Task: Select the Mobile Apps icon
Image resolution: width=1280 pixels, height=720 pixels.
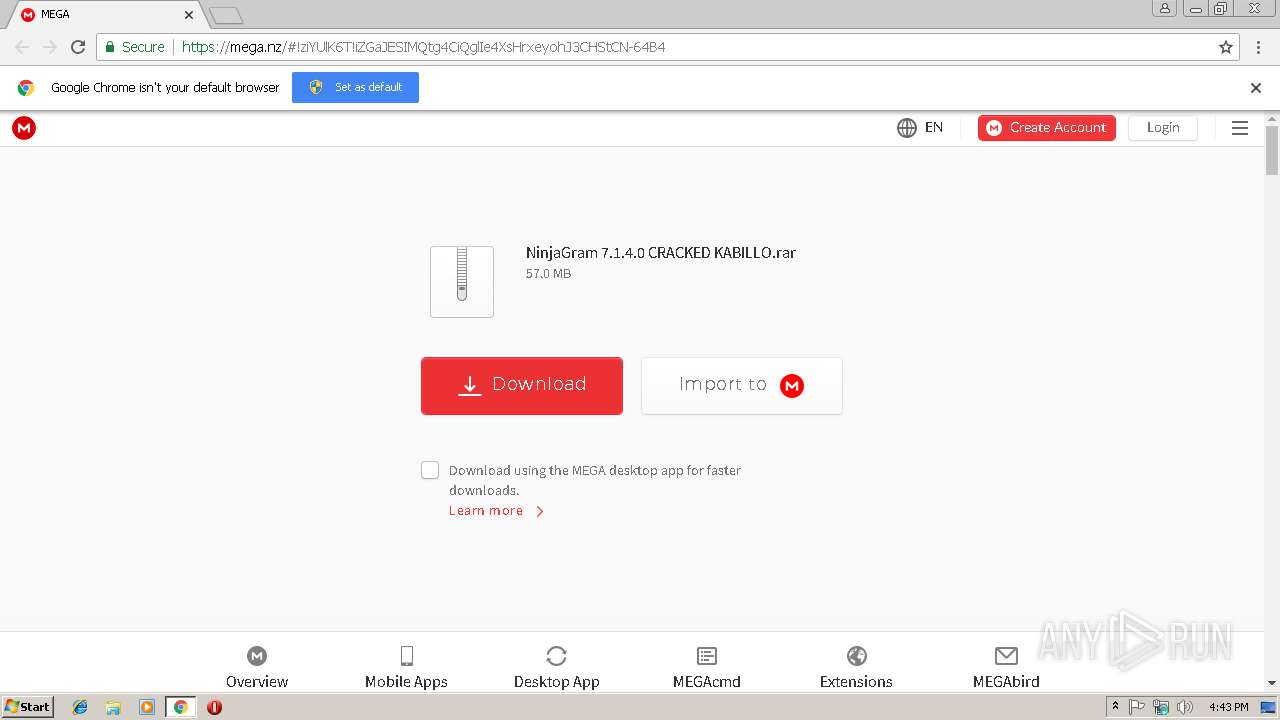Action: [407, 656]
